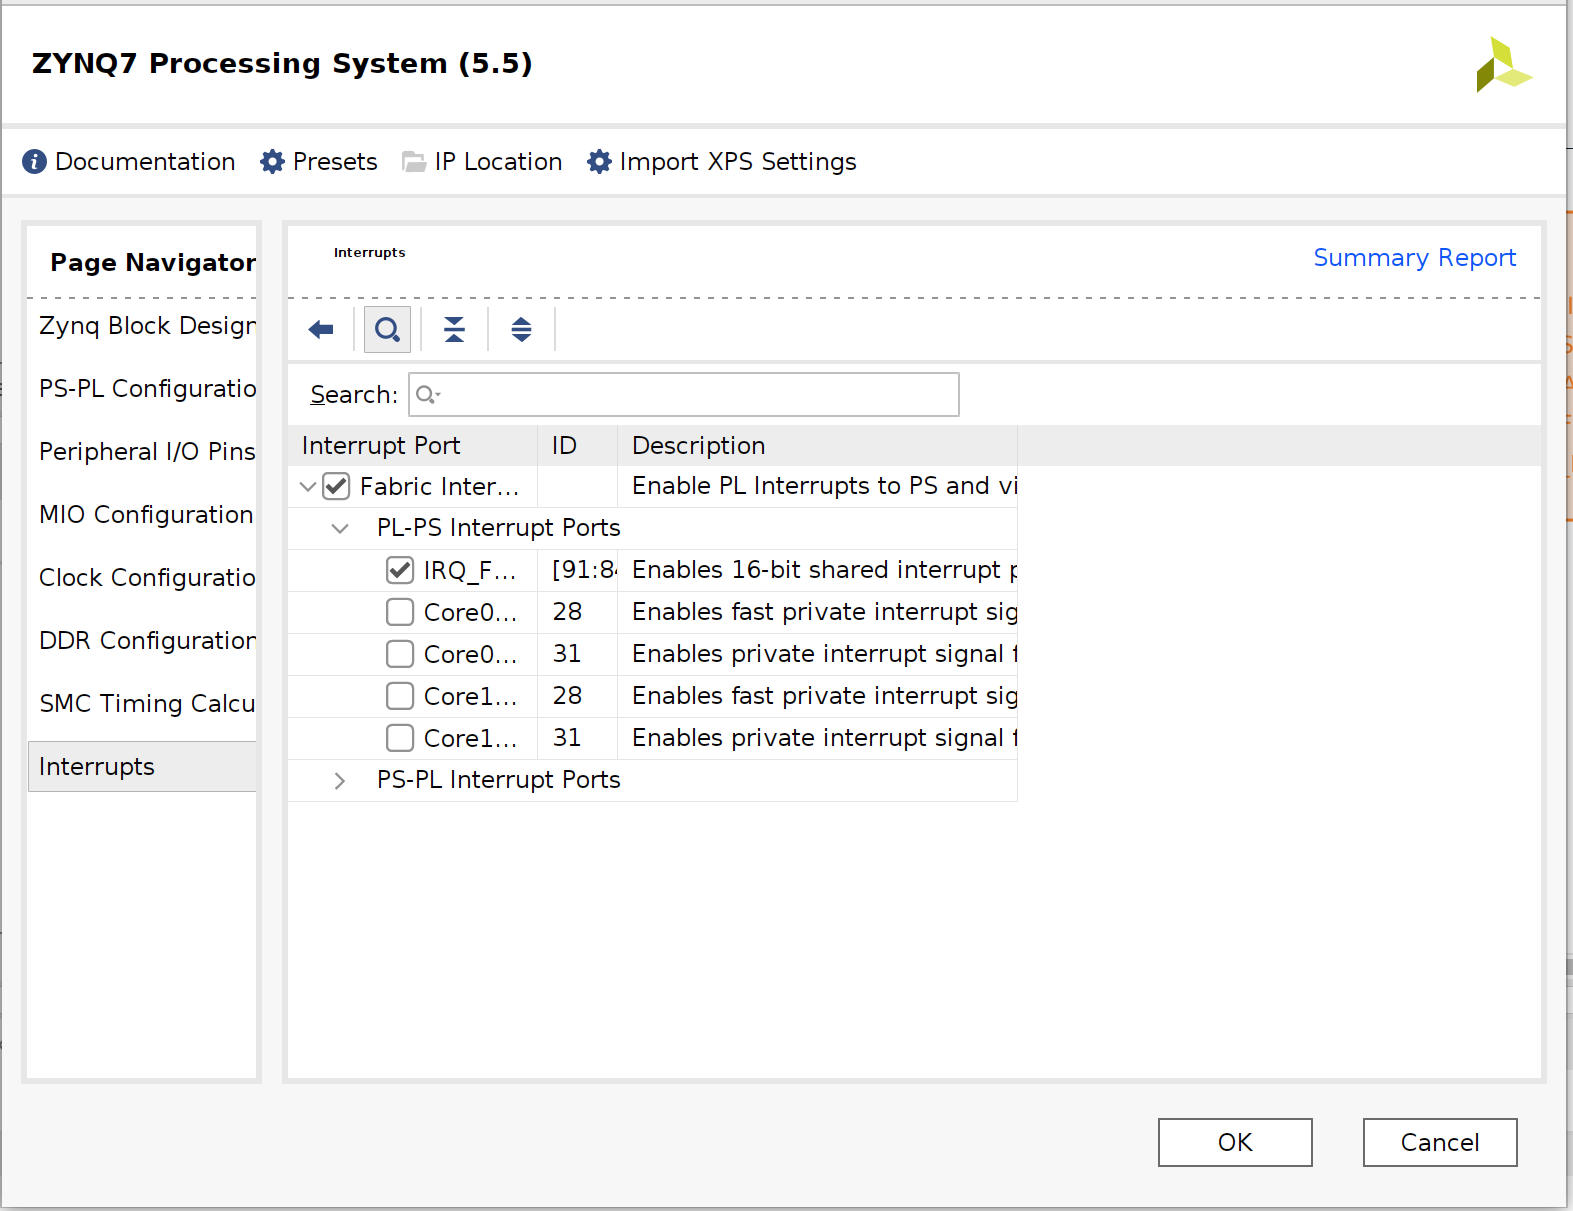The height and width of the screenshot is (1211, 1573).
Task: Open Presets gear menu
Action: pyautogui.click(x=272, y=162)
